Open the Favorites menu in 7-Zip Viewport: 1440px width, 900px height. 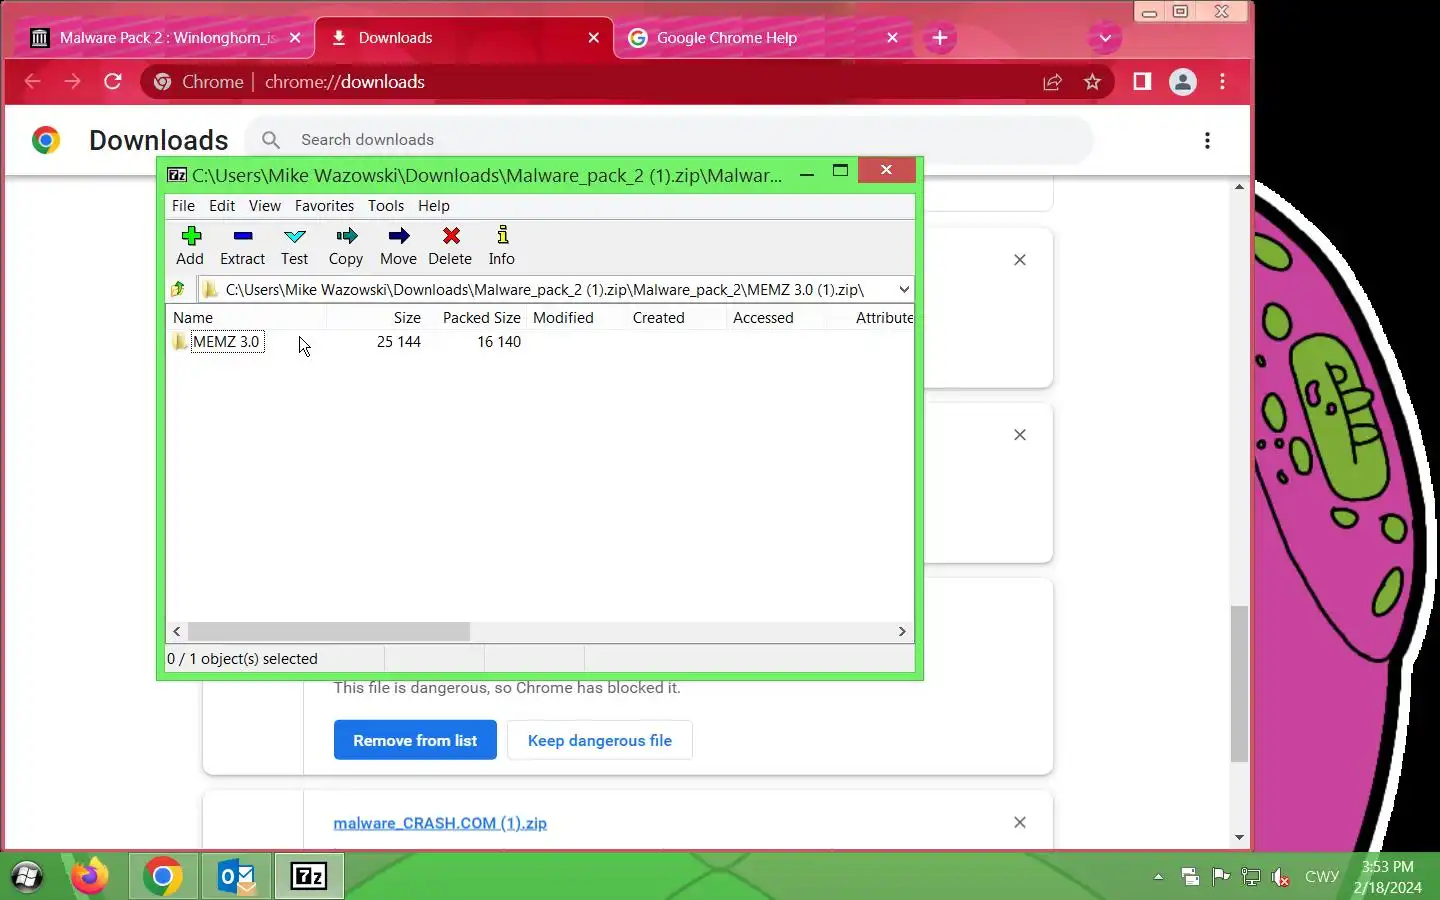(324, 206)
